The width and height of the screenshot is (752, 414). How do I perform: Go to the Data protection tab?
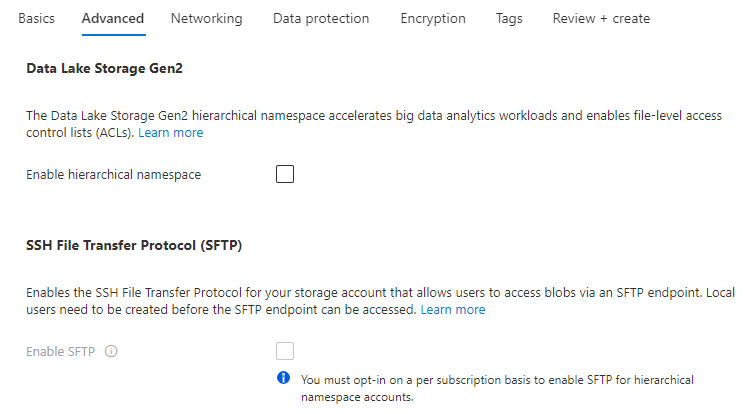pos(321,18)
